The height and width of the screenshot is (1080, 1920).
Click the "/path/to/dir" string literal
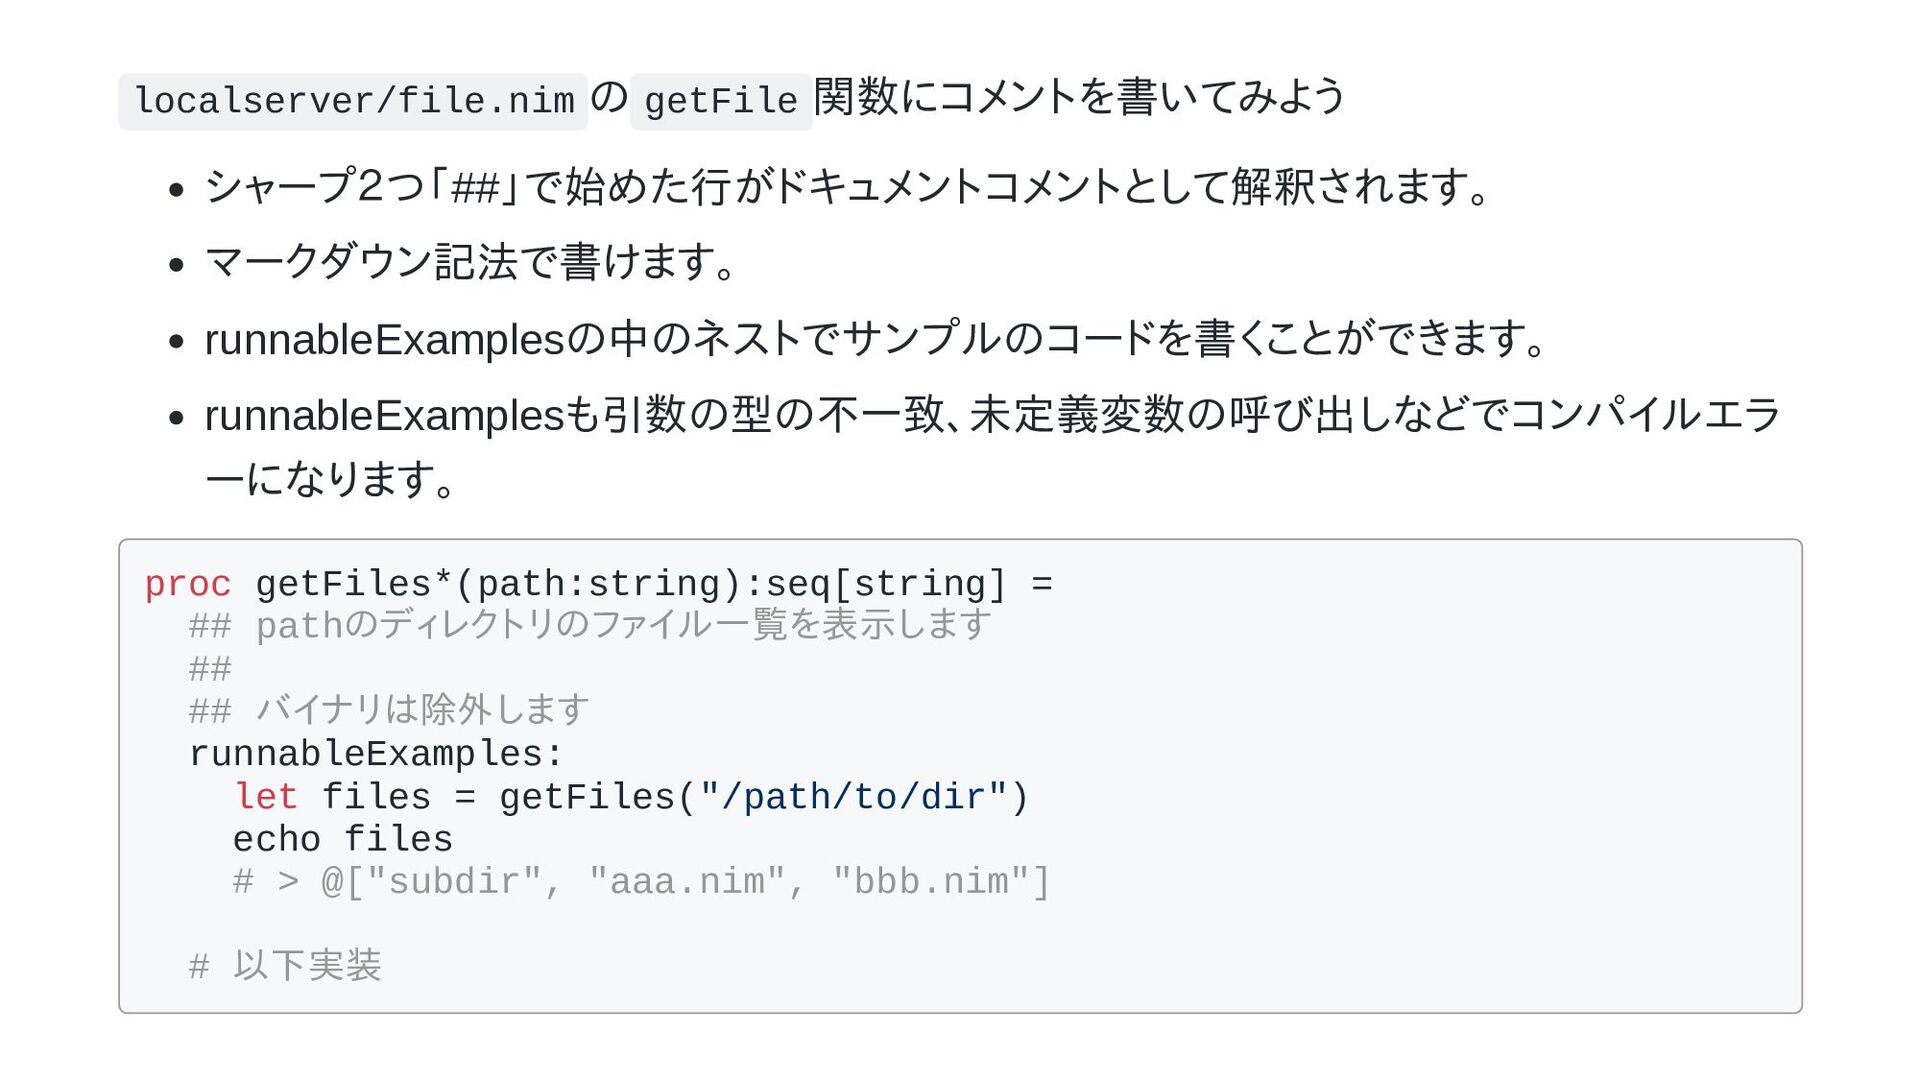click(x=854, y=797)
